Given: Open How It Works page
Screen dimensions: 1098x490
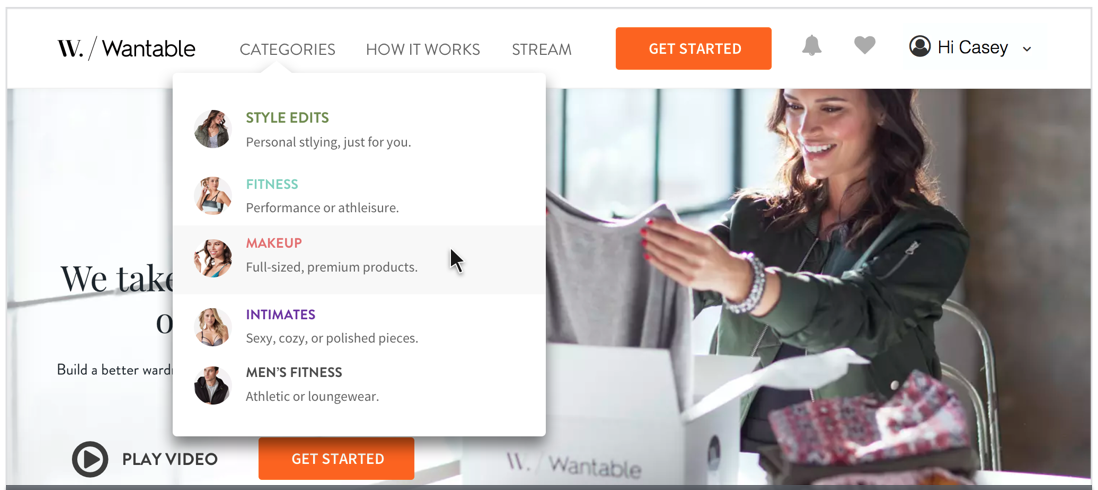Looking at the screenshot, I should pos(423,50).
